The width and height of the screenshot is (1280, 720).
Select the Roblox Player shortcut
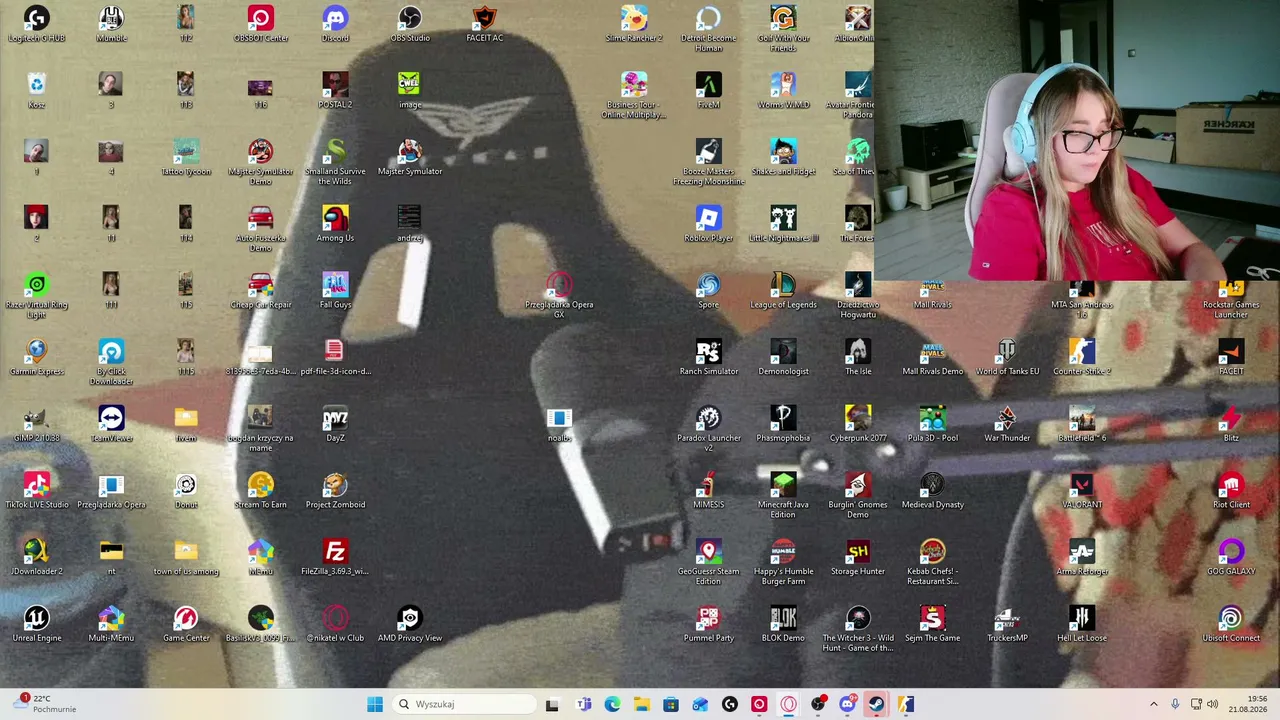708,224
